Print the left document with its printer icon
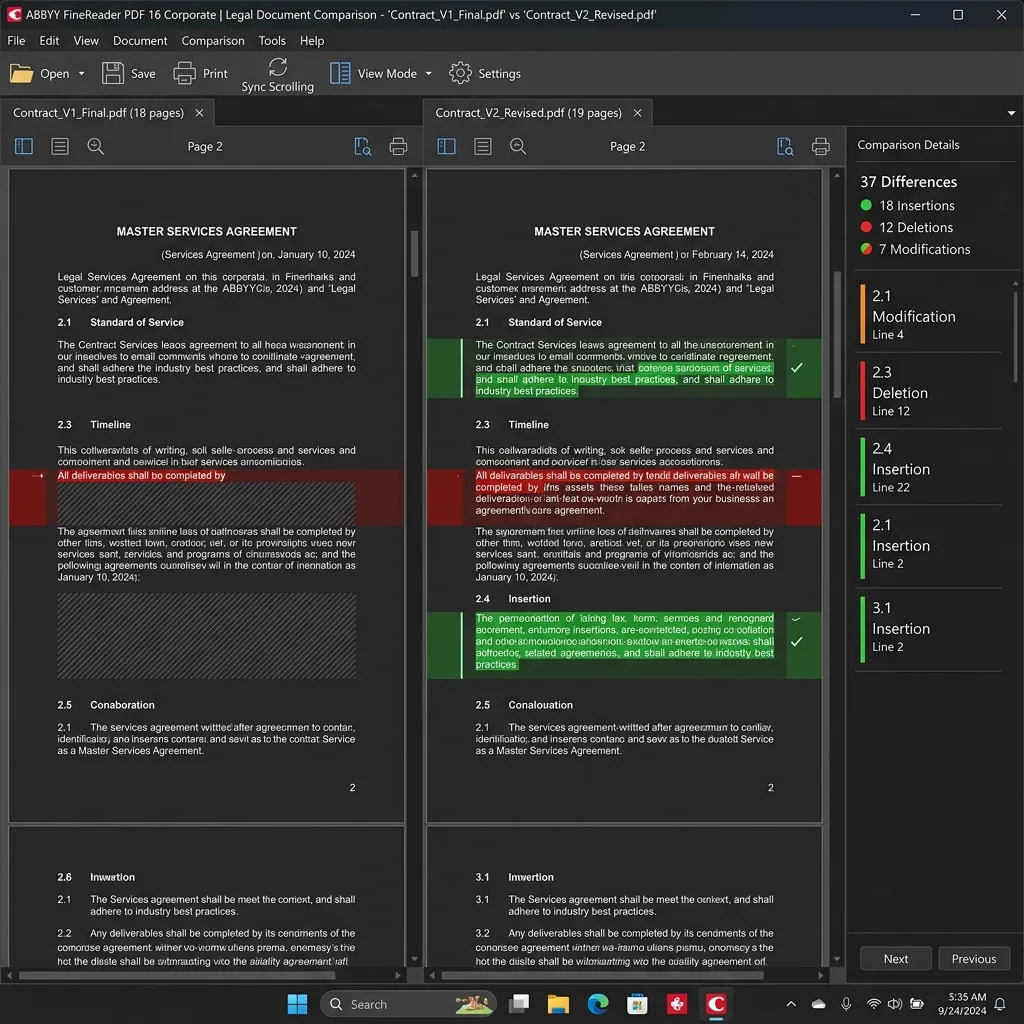 coord(398,146)
